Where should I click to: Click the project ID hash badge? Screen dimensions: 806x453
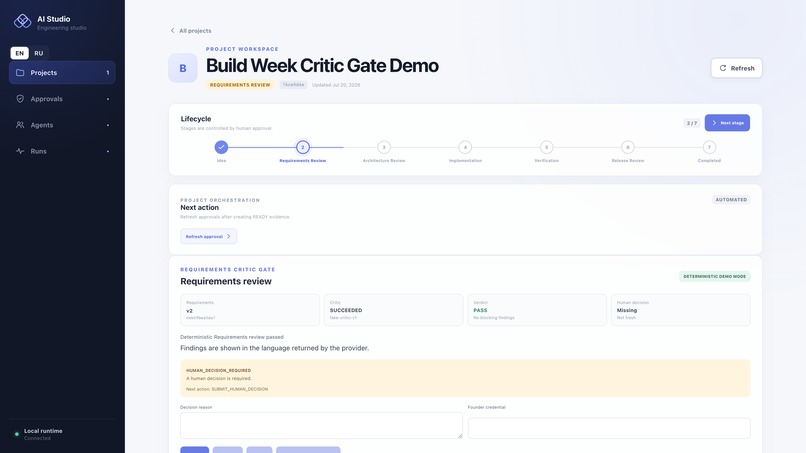click(x=293, y=85)
